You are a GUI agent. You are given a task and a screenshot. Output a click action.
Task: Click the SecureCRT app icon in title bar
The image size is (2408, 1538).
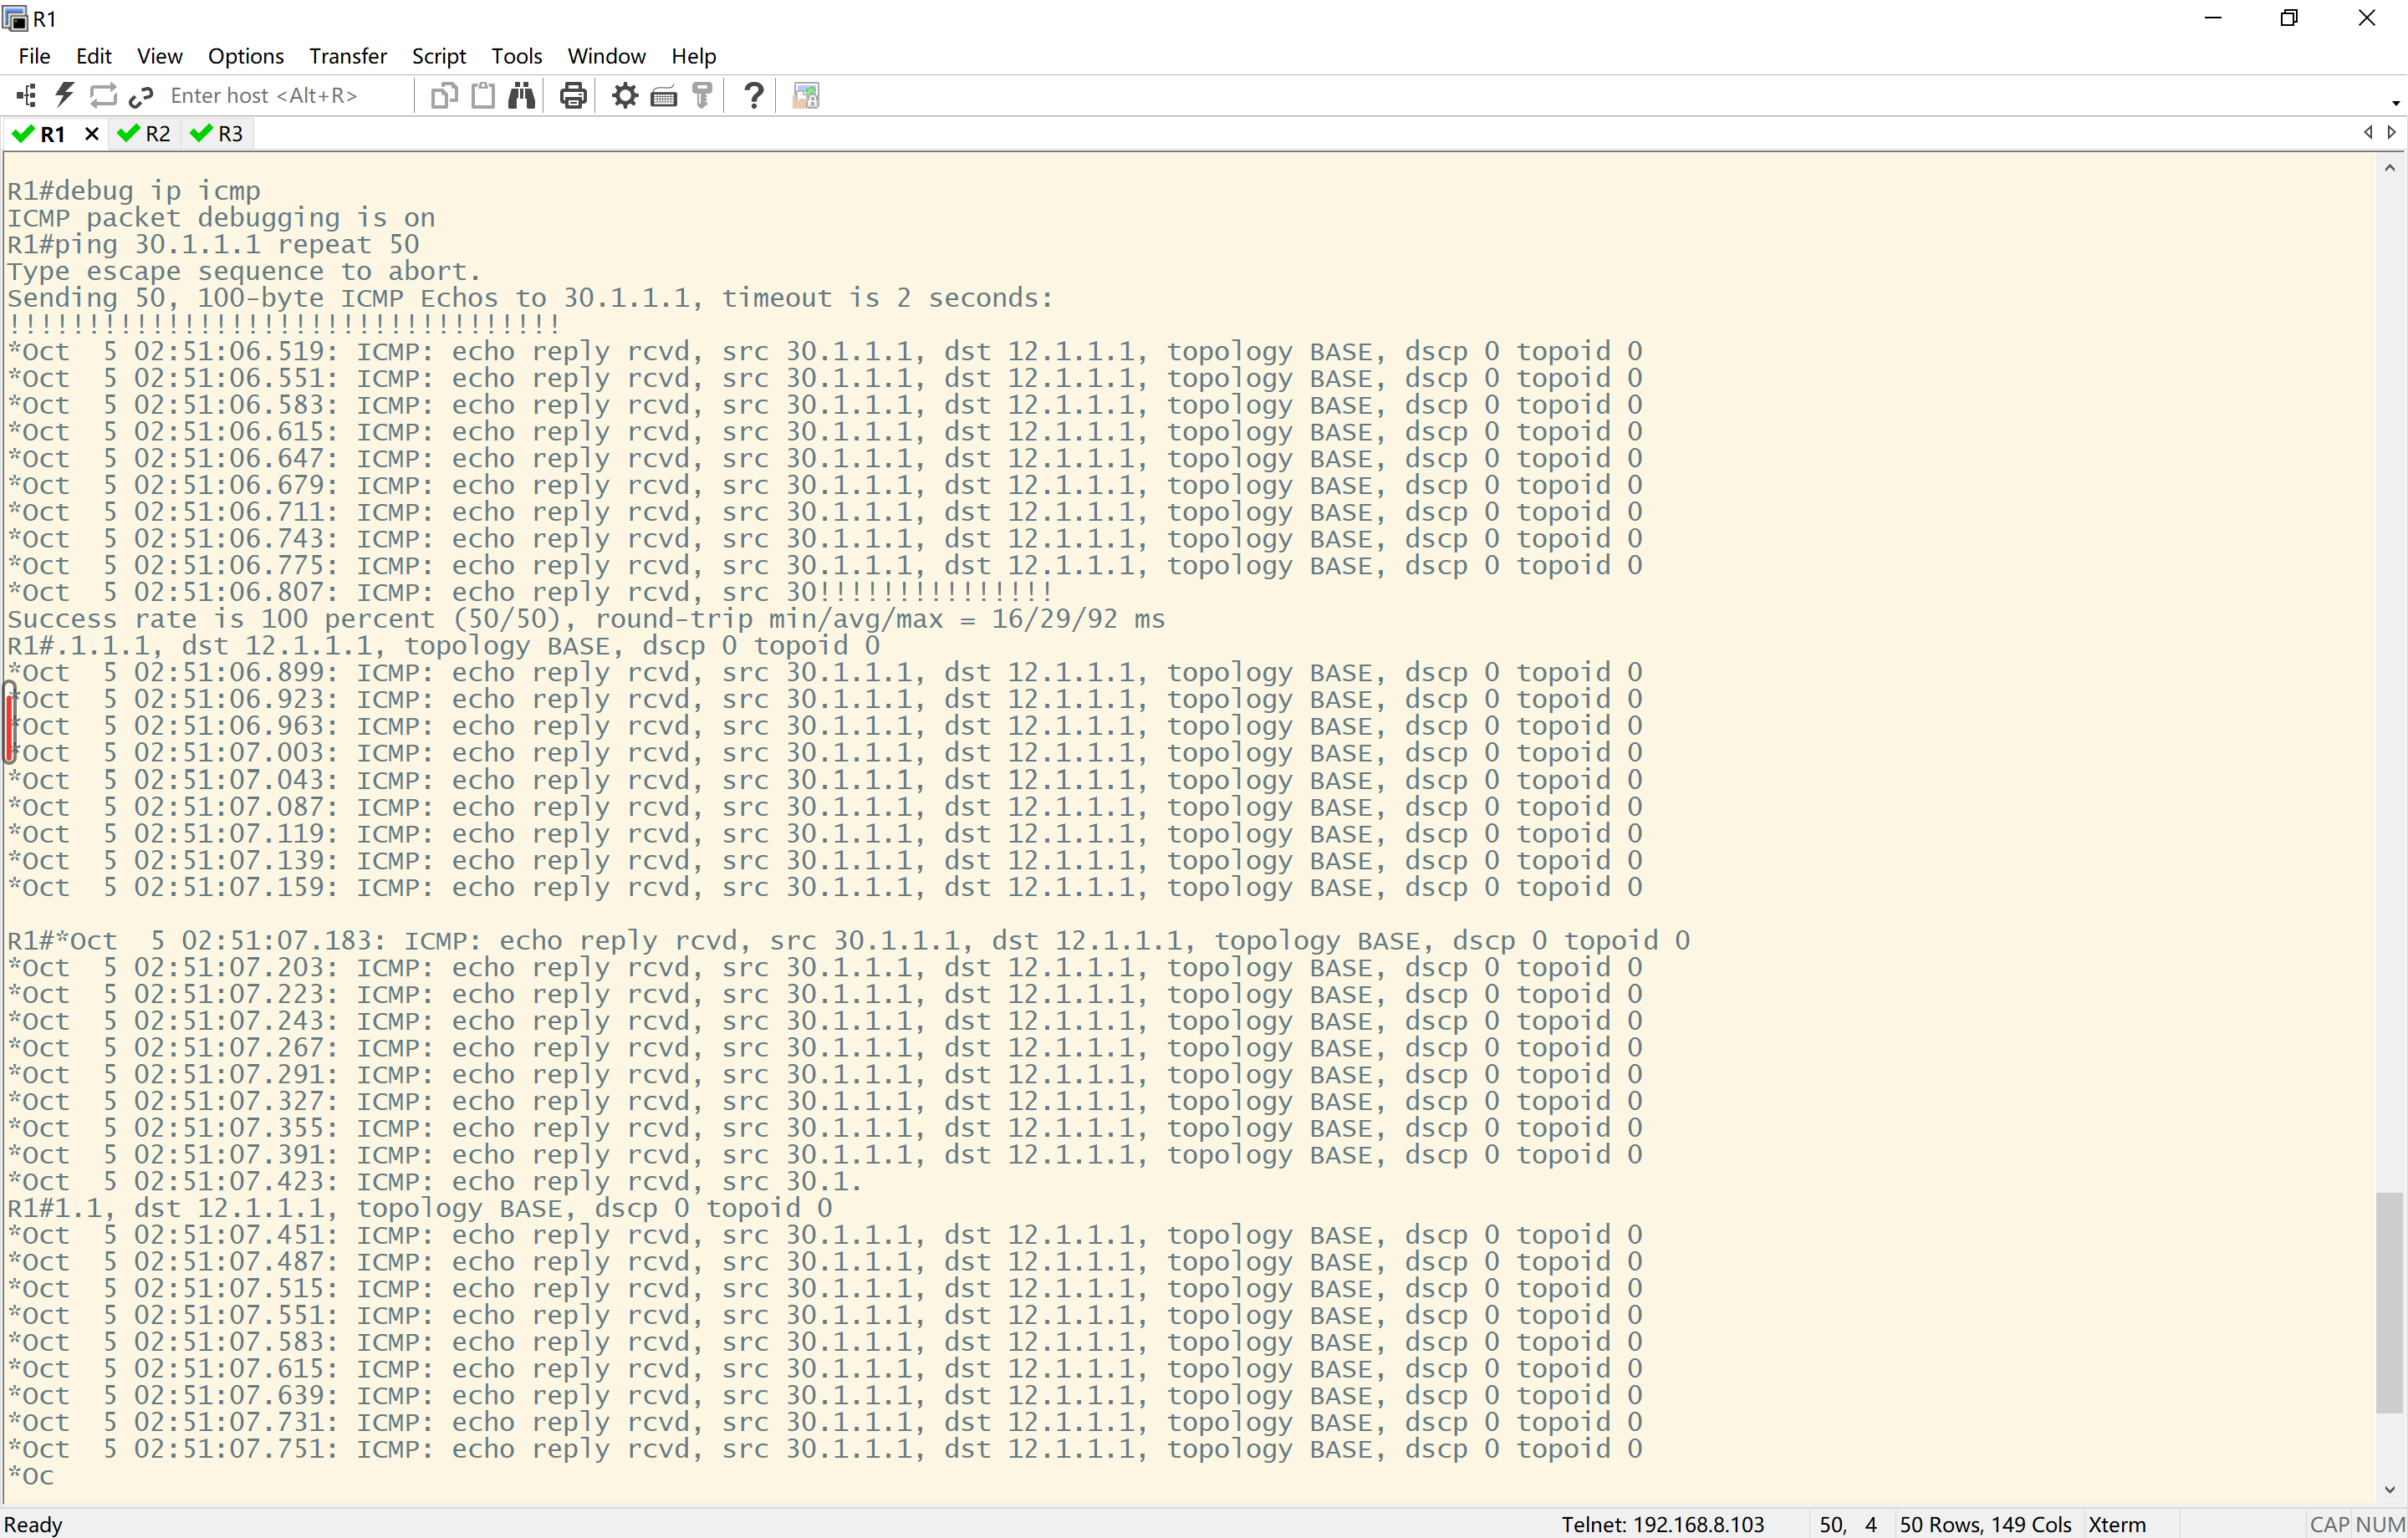point(16,18)
